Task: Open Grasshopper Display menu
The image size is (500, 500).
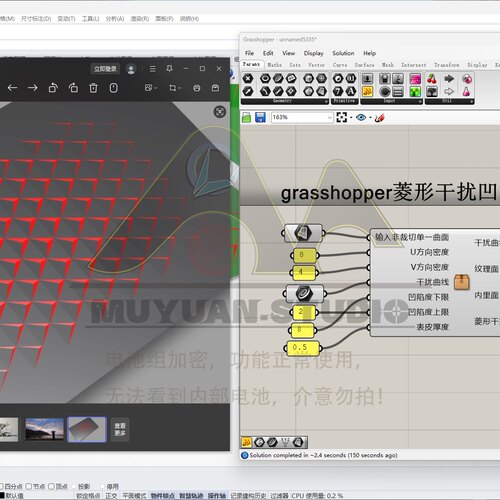Action: click(x=314, y=53)
